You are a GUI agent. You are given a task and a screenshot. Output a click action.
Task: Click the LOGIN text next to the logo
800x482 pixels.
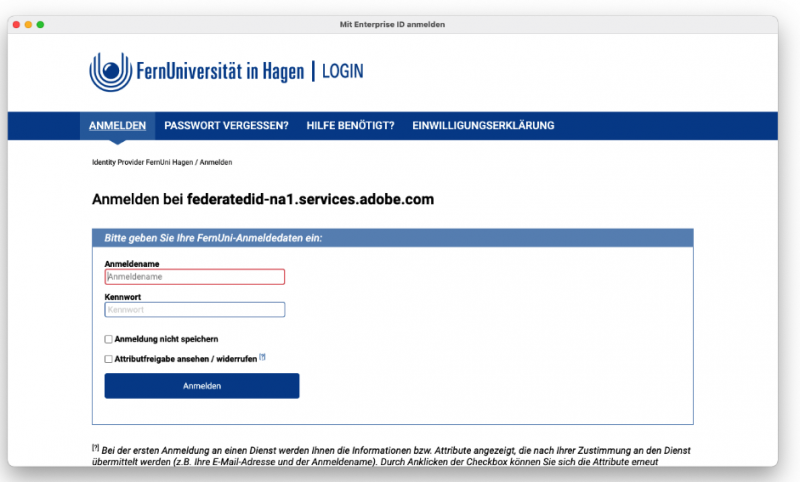[x=342, y=71]
